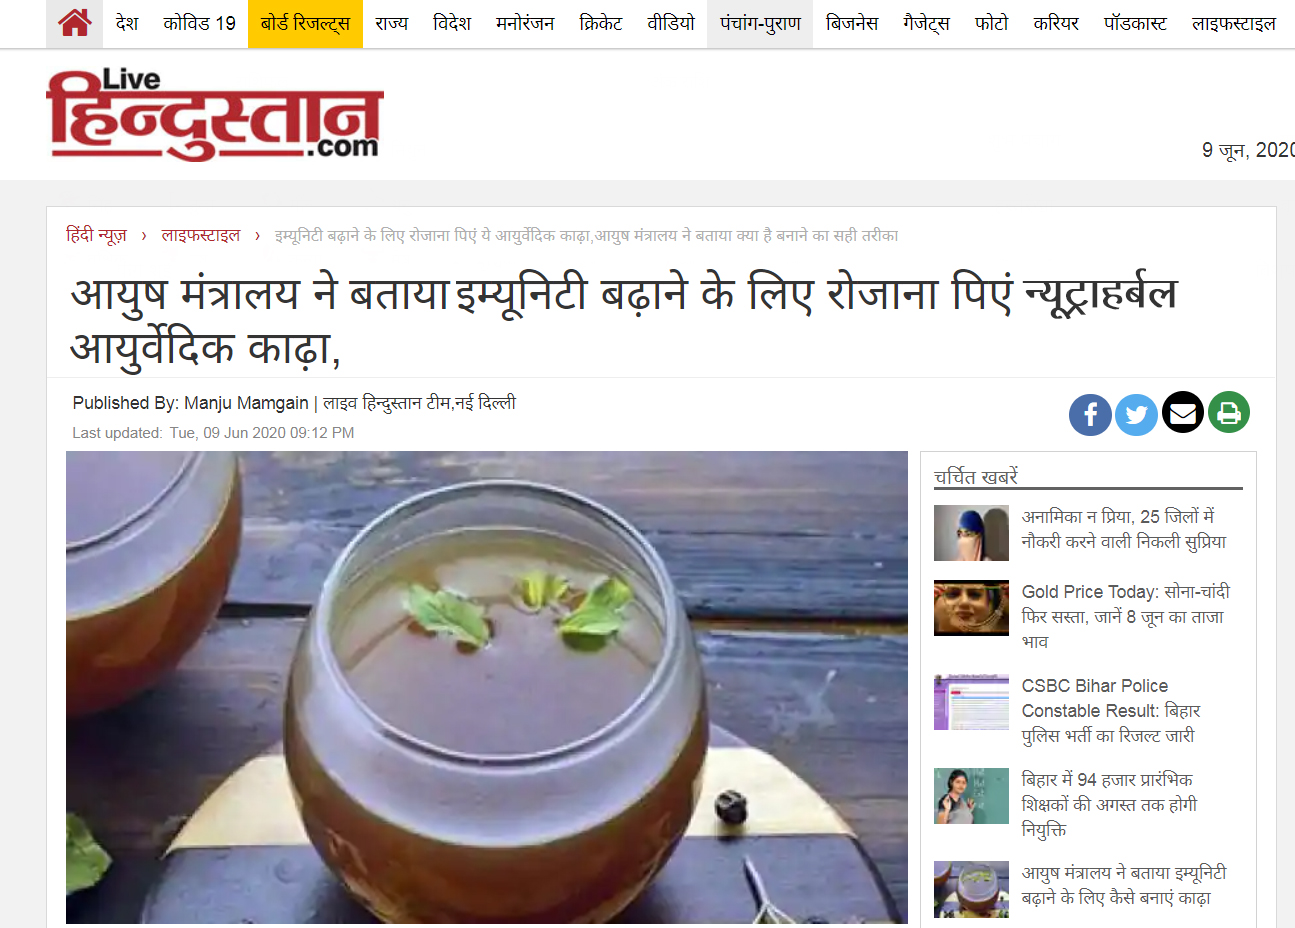The height and width of the screenshot is (928, 1295).
Task: Share article via Twitter bird icon
Action: point(1136,414)
